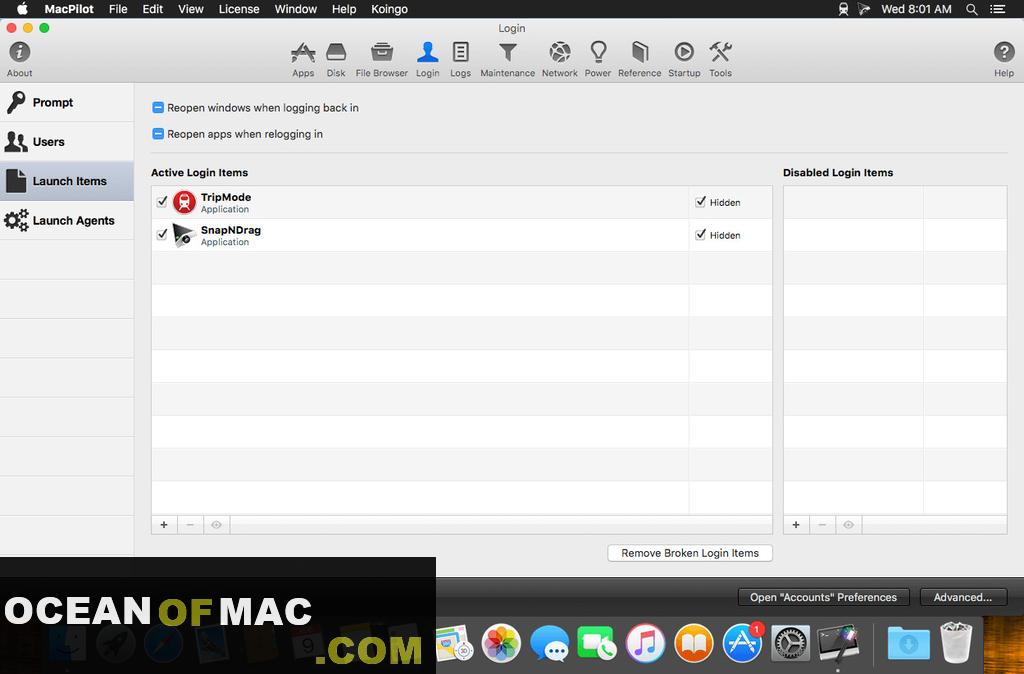The image size is (1024, 674).
Task: Select the TripMode row name
Action: pos(226,197)
